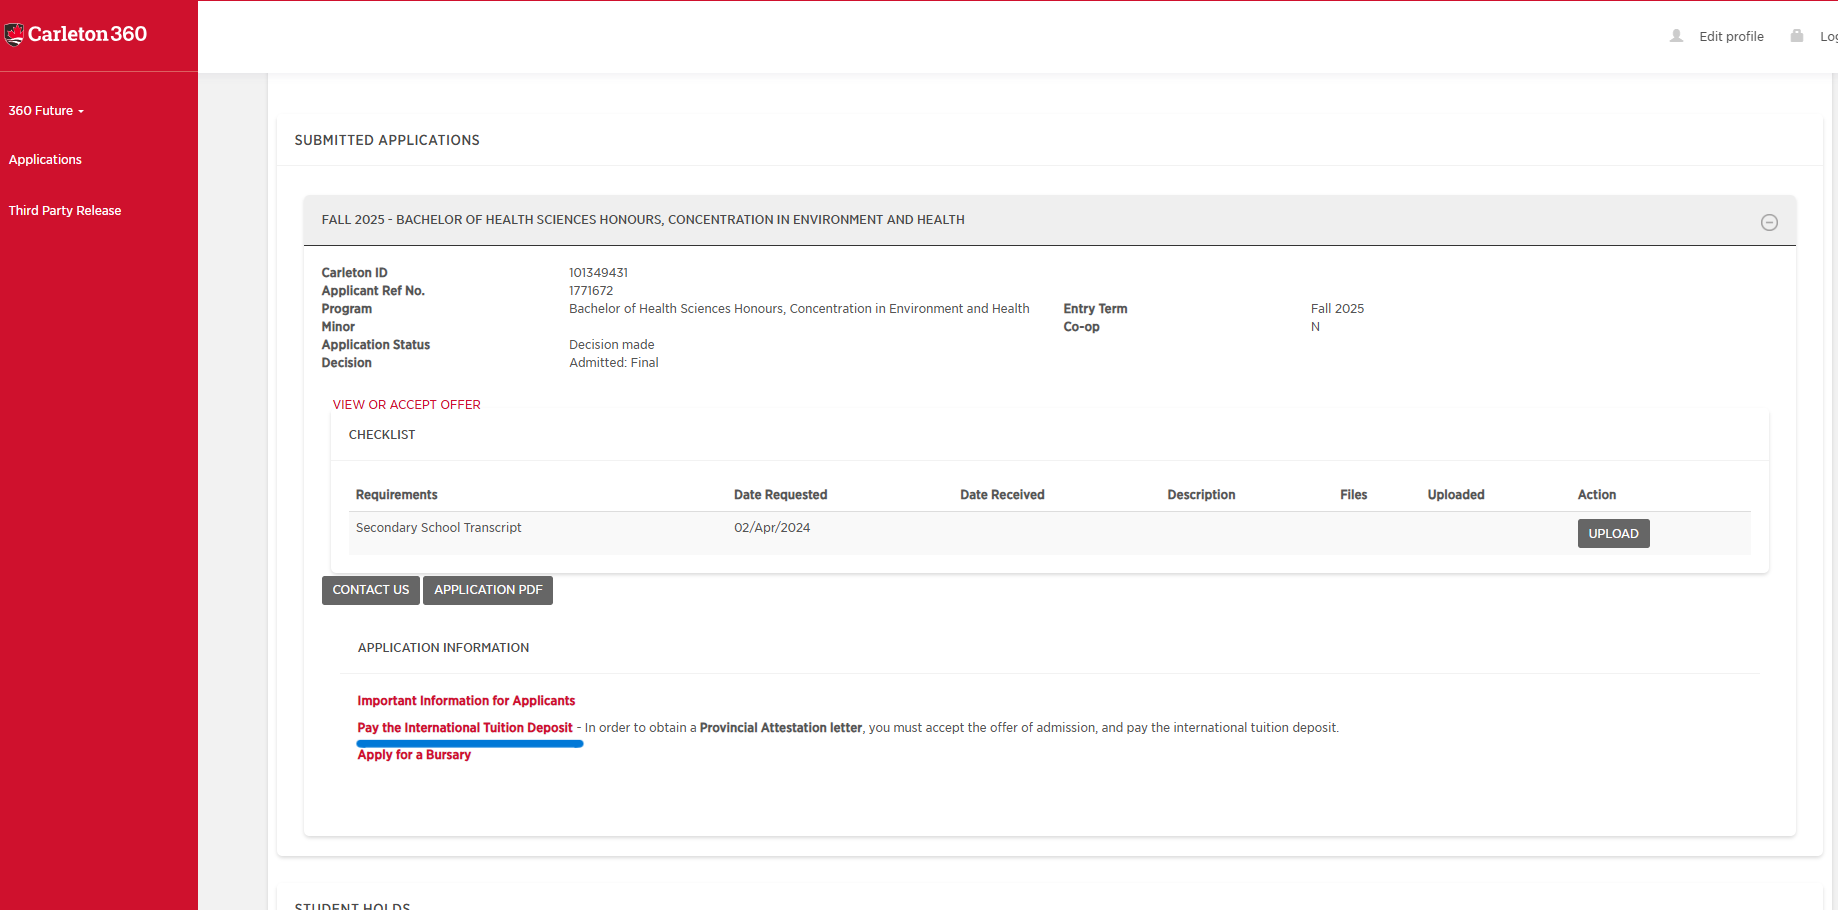The image size is (1838, 910).
Task: Click the Carleton360 shield logo
Action: click(x=14, y=35)
